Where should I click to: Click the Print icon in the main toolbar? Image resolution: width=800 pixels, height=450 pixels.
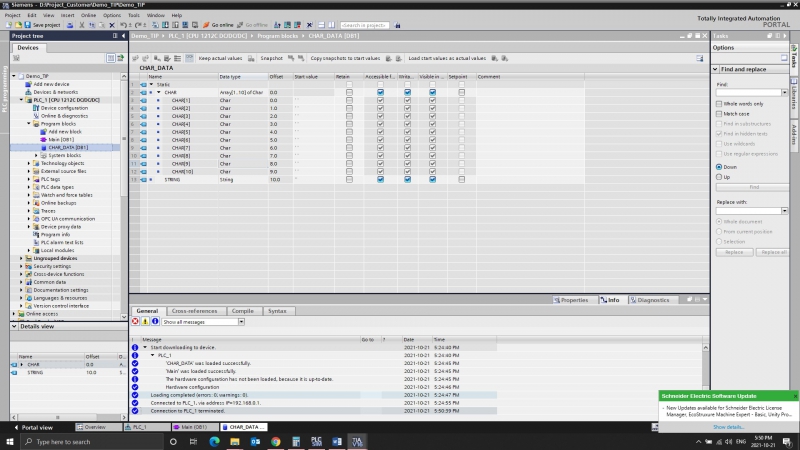coord(70,25)
